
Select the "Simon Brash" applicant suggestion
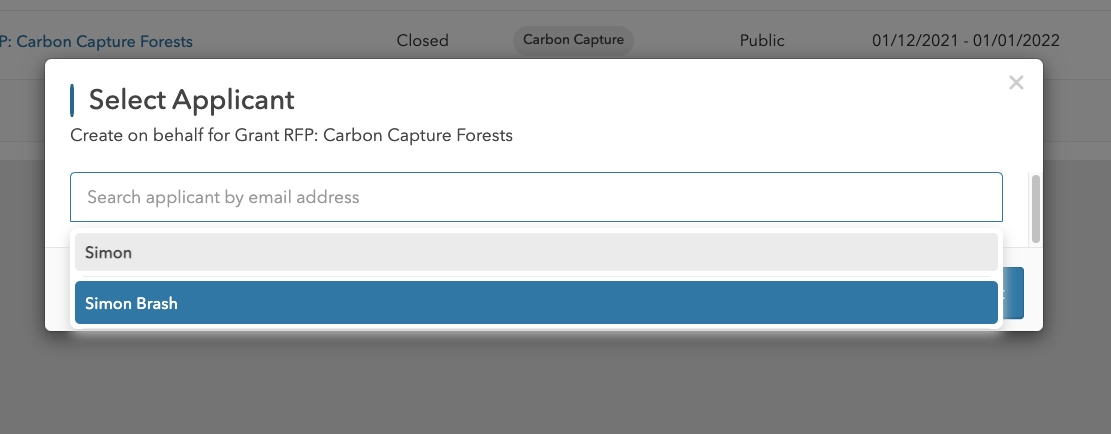click(536, 303)
